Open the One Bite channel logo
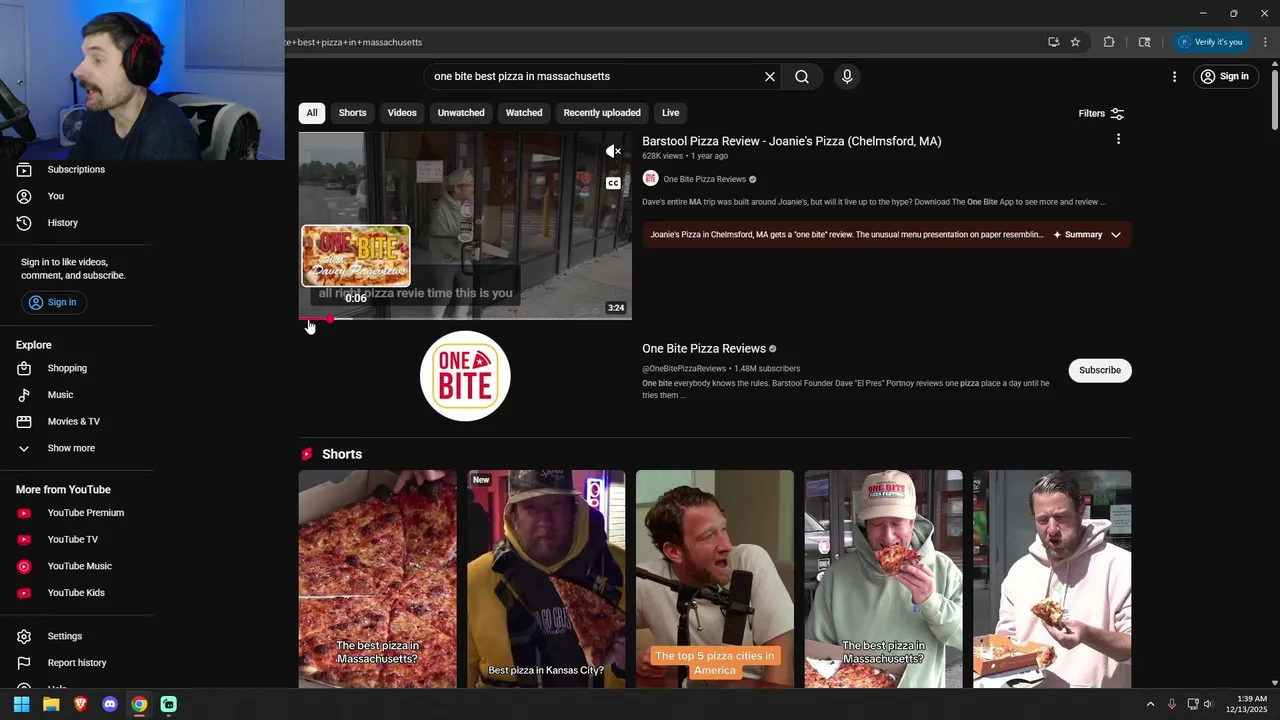Screen dimensions: 1280x720 point(465,376)
